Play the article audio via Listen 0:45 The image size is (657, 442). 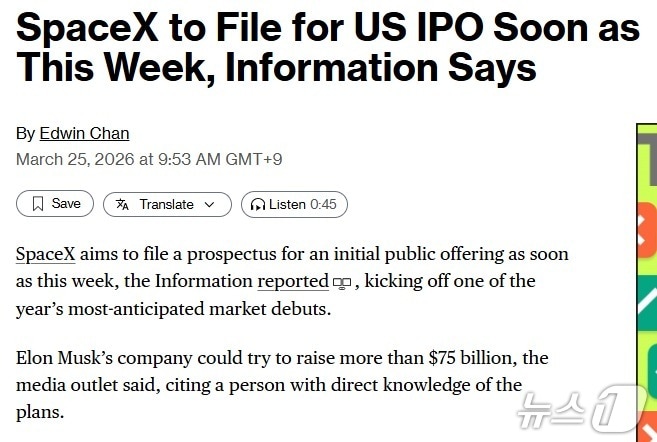(x=302, y=204)
